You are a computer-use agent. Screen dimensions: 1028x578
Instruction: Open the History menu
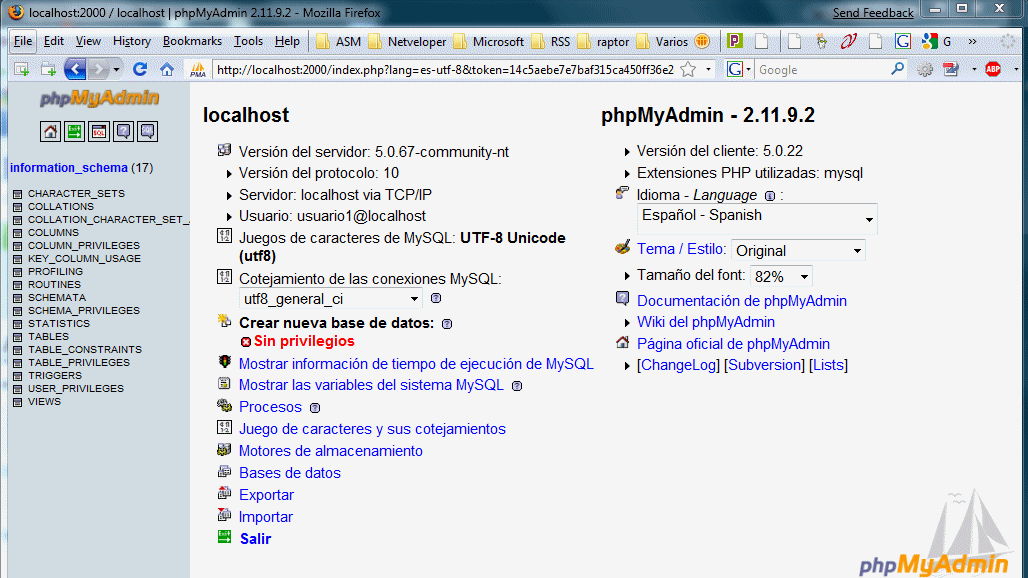tap(132, 41)
